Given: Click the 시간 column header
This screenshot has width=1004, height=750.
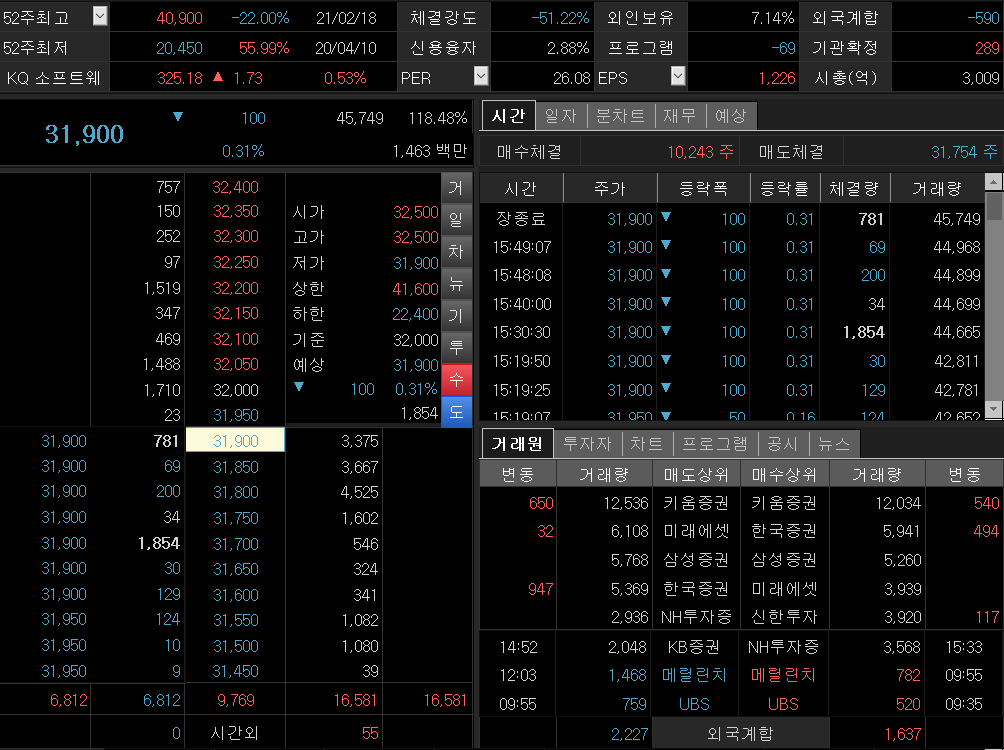Looking at the screenshot, I should click(521, 188).
